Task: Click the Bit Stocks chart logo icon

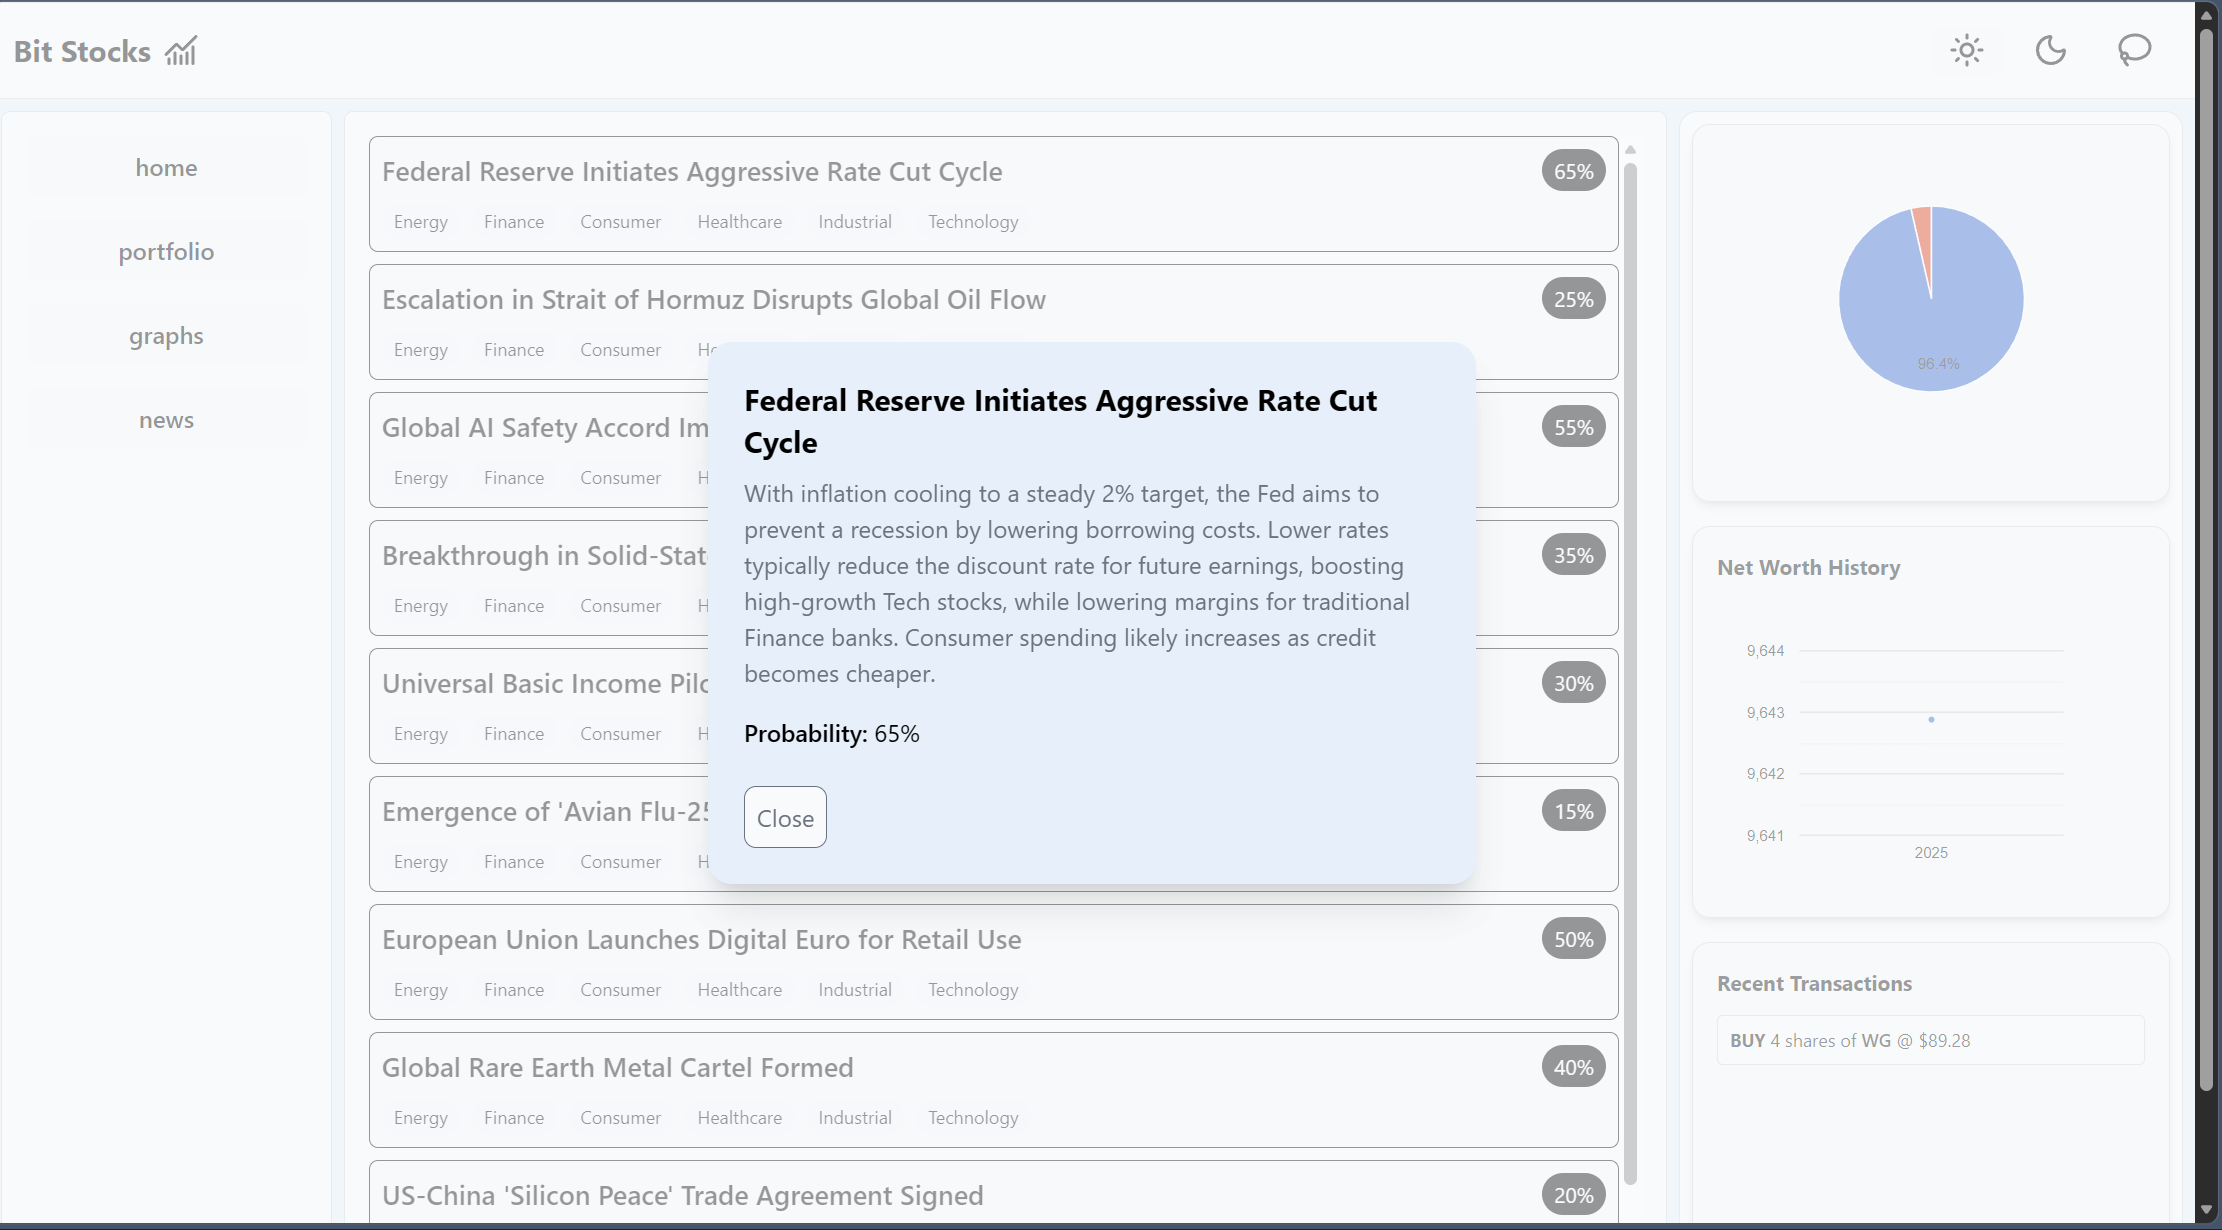Action: (181, 51)
